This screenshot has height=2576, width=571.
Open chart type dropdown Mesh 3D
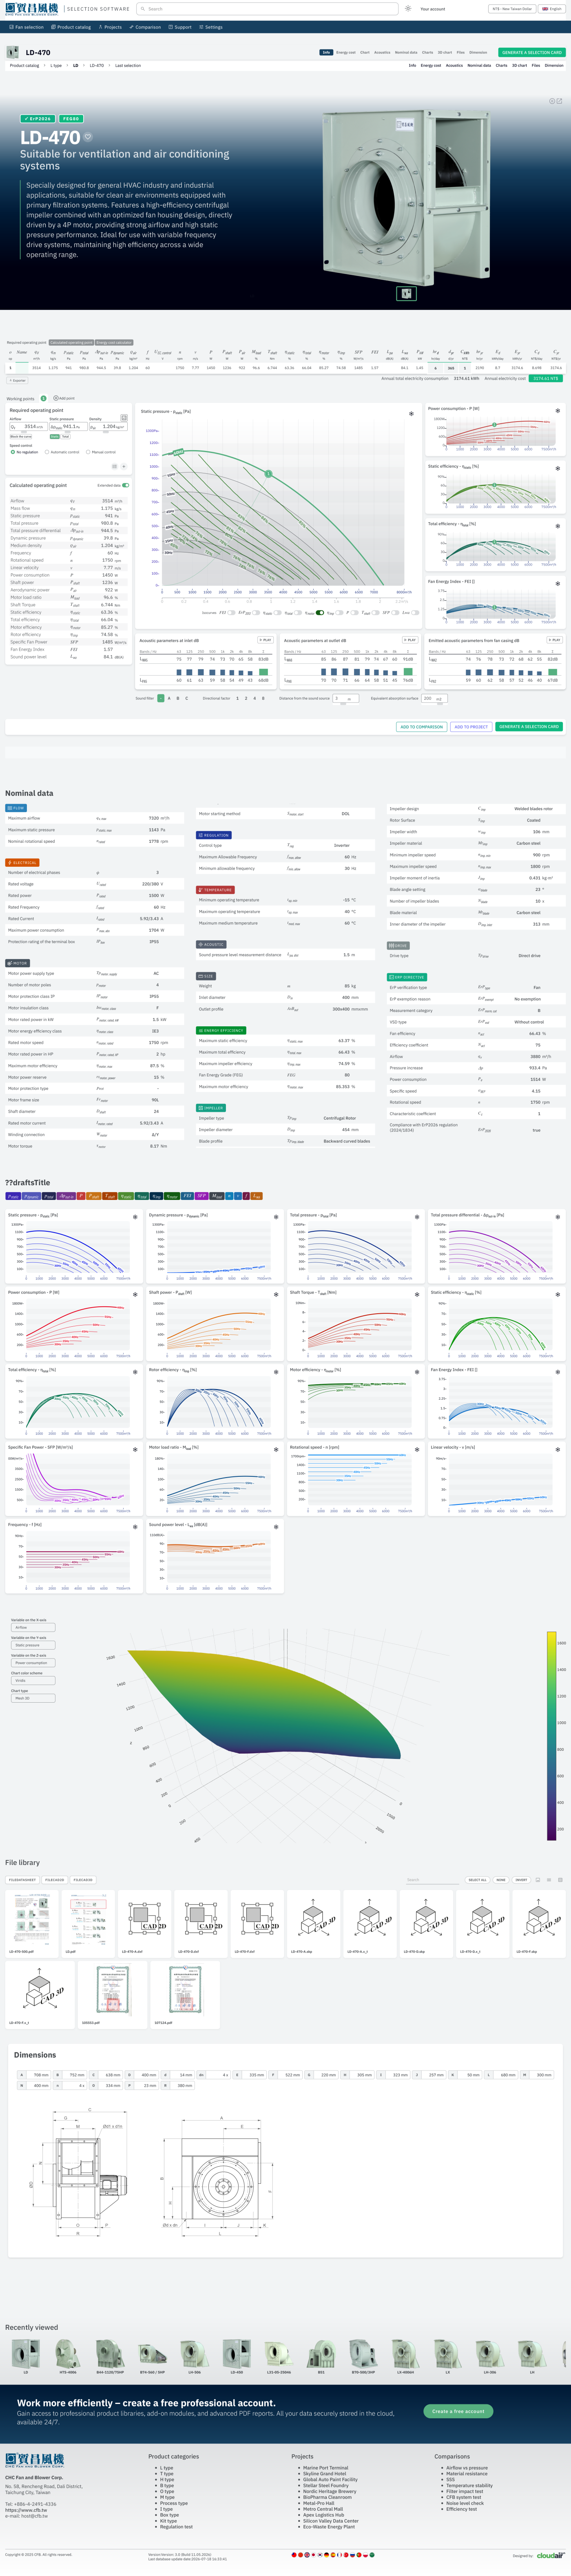[33, 1698]
